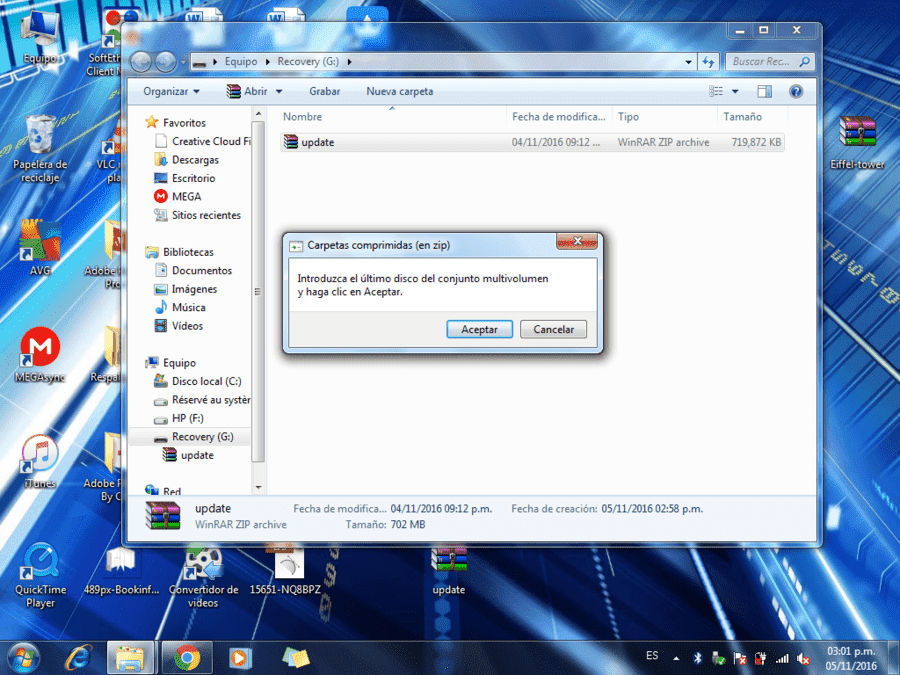
Task: Click the Forward navigation button
Action: 166,61
